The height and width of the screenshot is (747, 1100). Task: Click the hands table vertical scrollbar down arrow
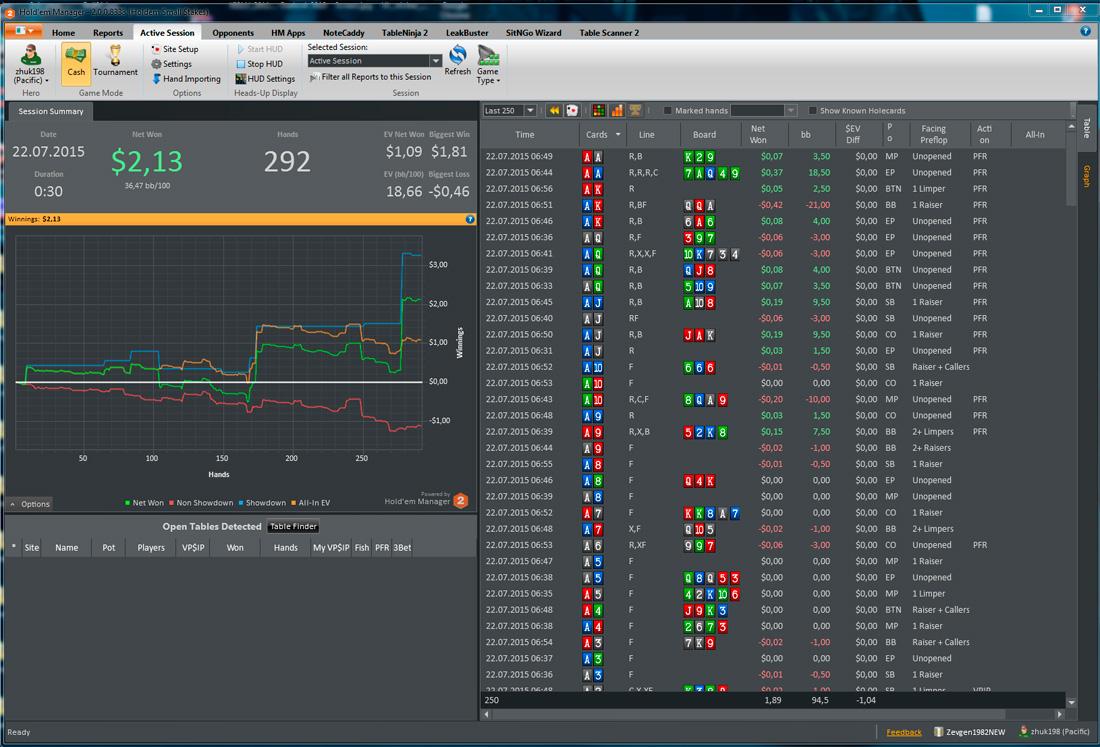(x=1071, y=702)
